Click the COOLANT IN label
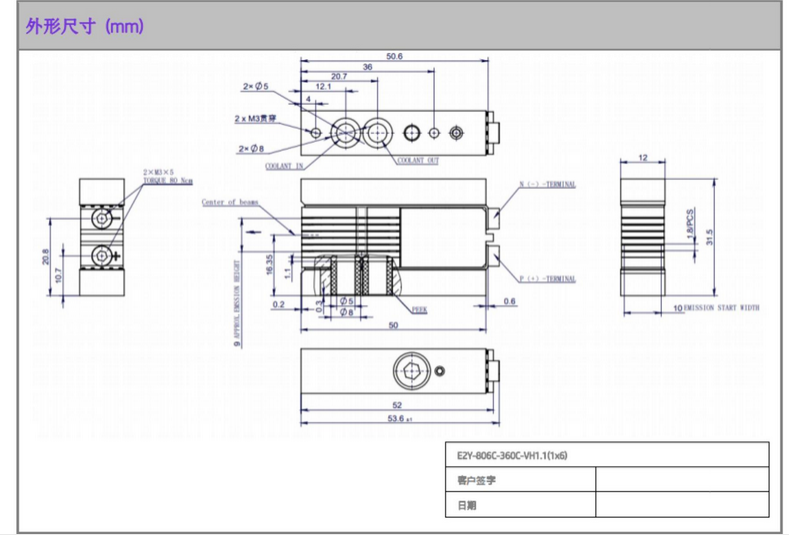The image size is (789, 535). click(x=284, y=166)
